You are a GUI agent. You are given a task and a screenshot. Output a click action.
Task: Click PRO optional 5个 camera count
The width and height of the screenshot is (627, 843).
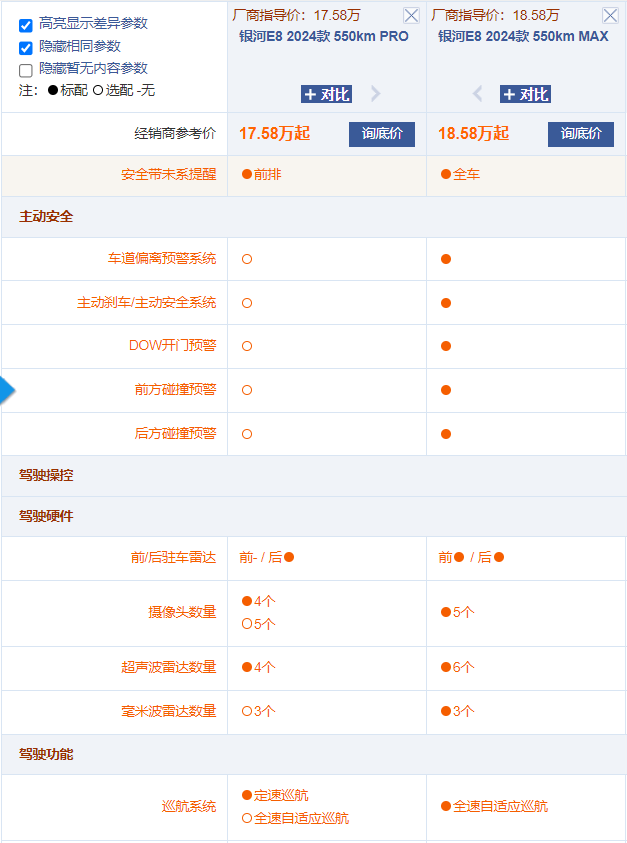click(259, 624)
